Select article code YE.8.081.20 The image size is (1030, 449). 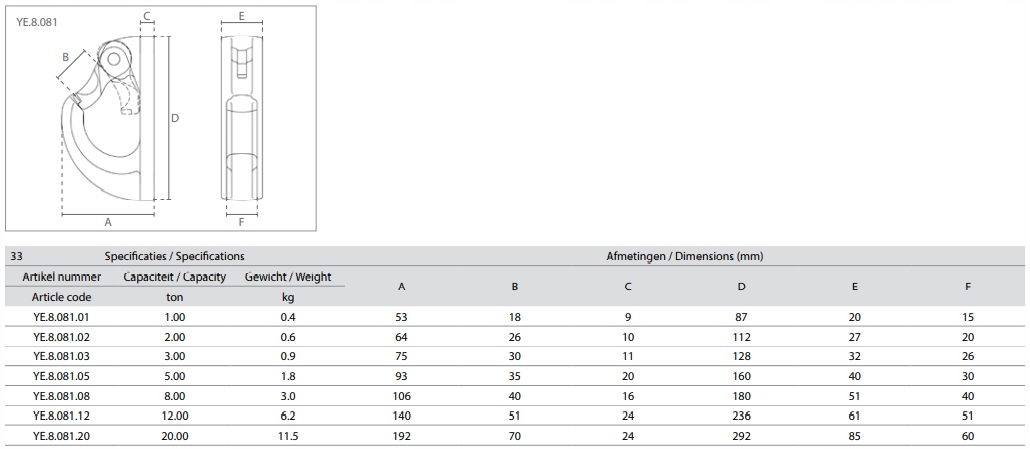tap(62, 435)
